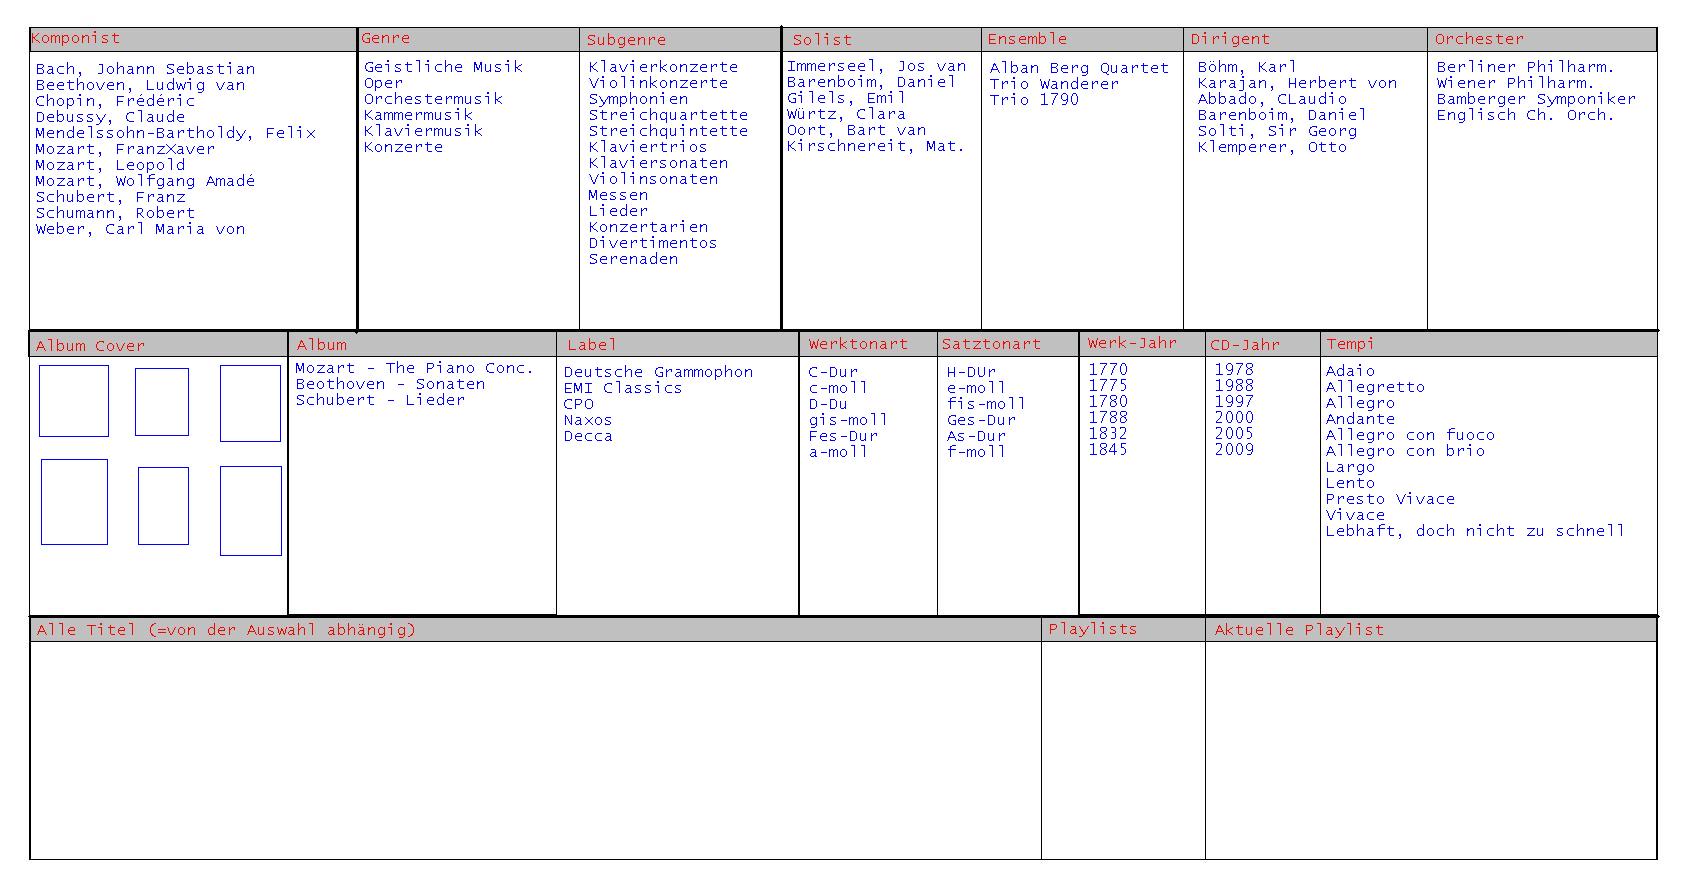
Task: Select Schumann, Robert
Action: click(115, 213)
